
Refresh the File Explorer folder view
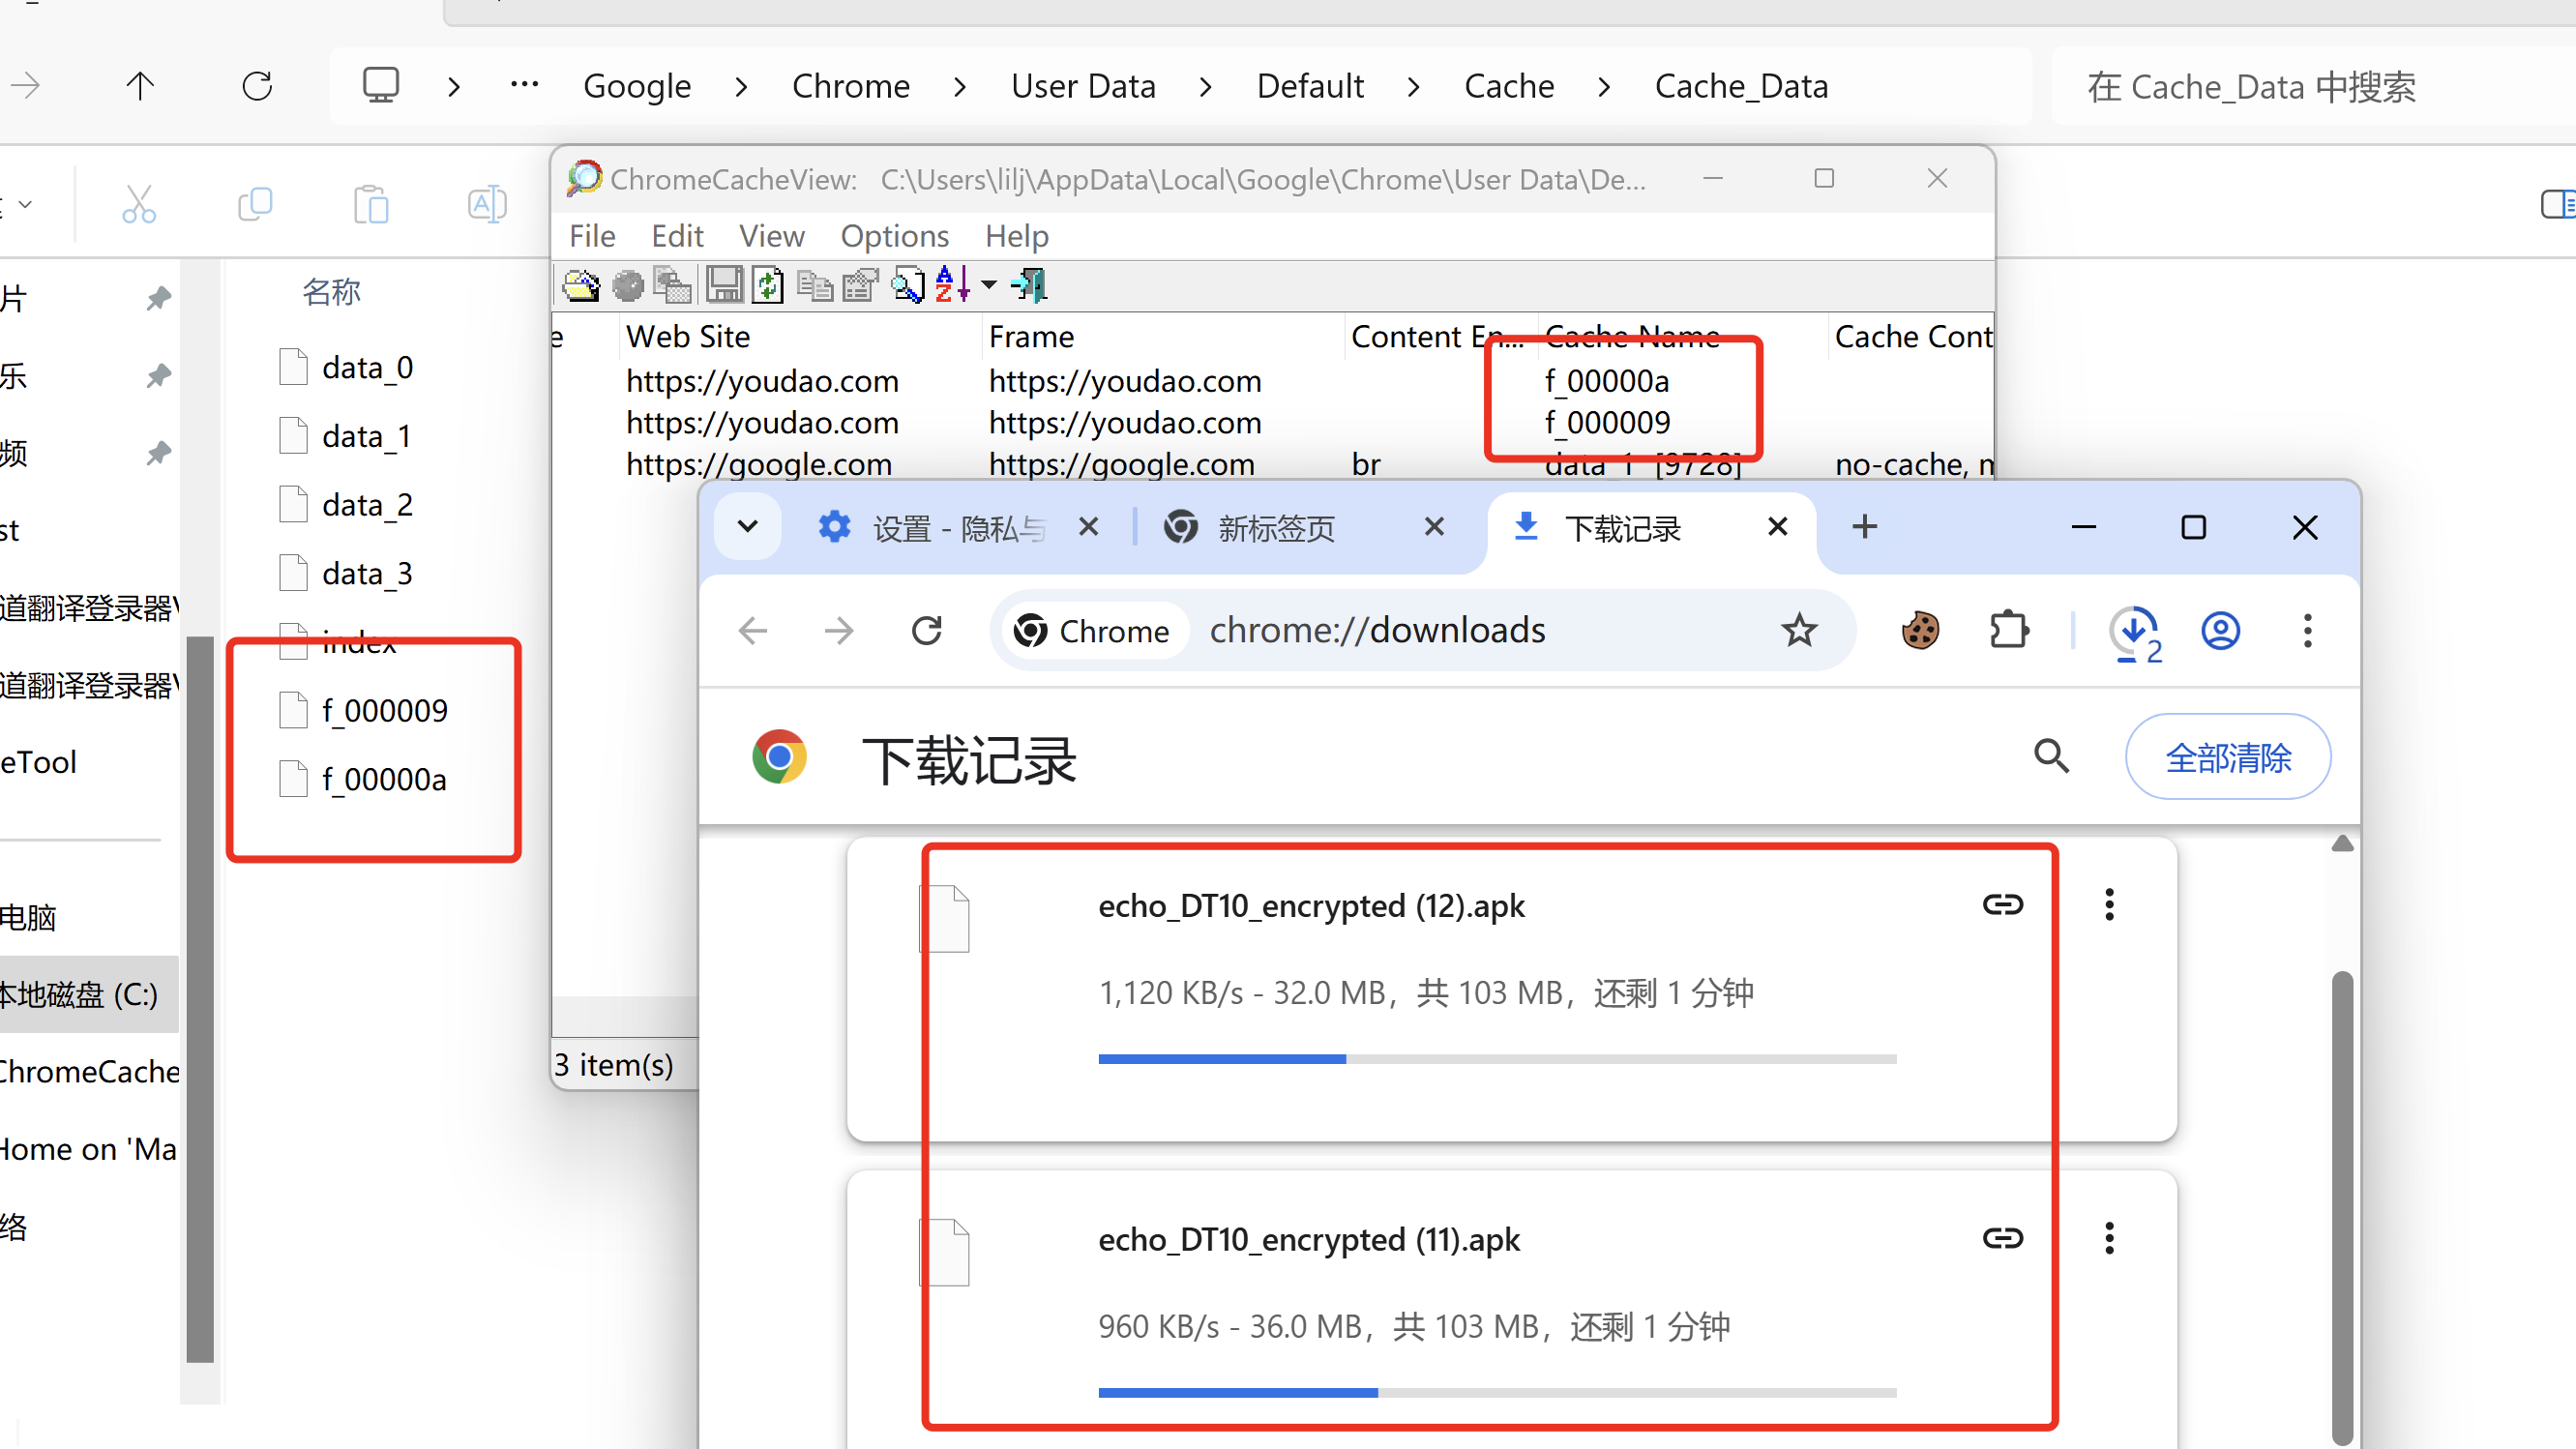[257, 86]
